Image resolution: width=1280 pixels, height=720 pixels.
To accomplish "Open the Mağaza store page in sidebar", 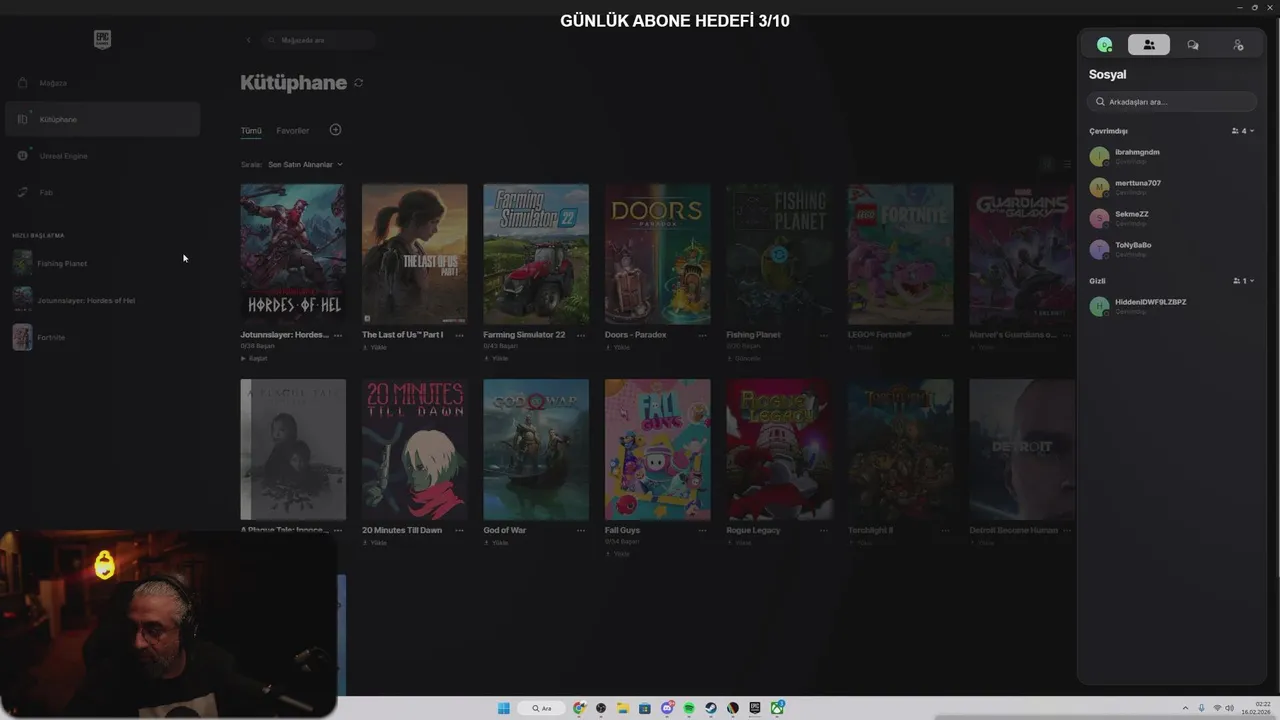I will (x=102, y=83).
